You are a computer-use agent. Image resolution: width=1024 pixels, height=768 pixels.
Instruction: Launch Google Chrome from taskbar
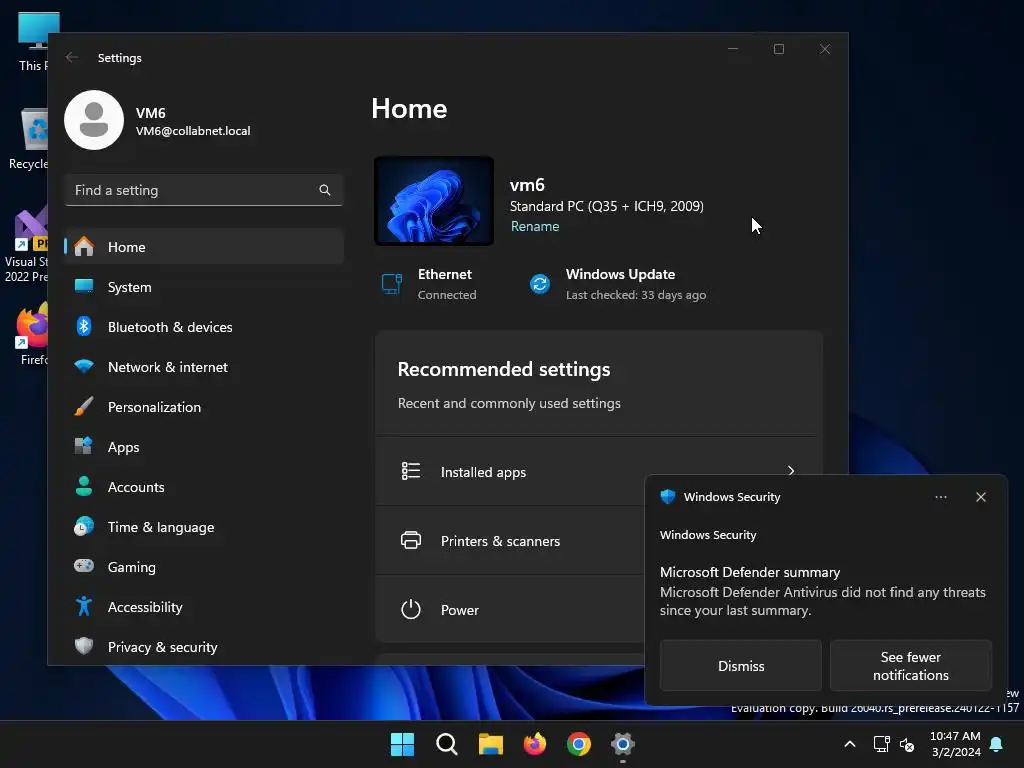point(579,744)
